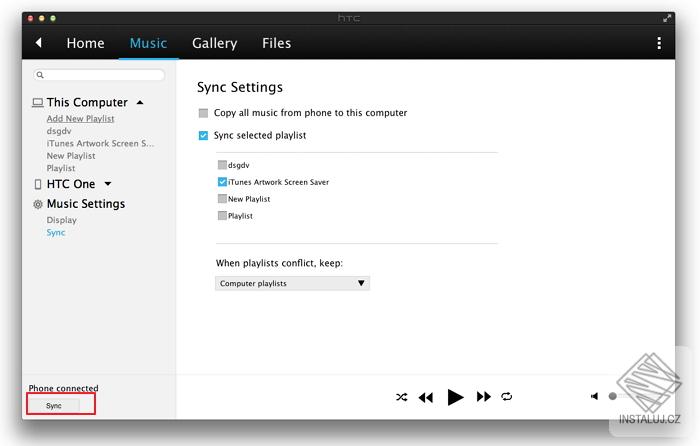This screenshot has height=446, width=700.
Task: Click the search magnifier icon
Action: tap(40, 75)
